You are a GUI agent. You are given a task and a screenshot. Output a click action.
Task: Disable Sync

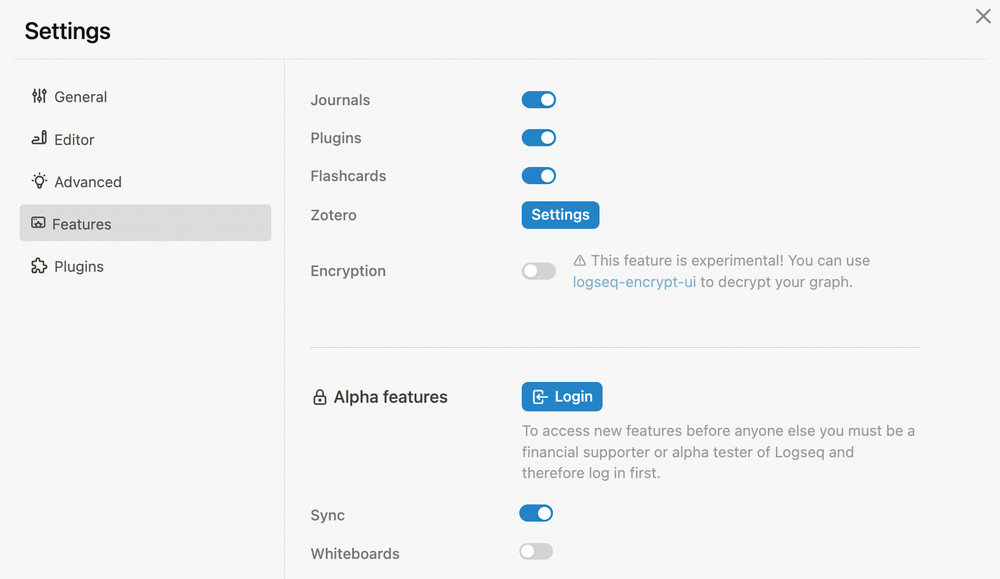(x=536, y=513)
